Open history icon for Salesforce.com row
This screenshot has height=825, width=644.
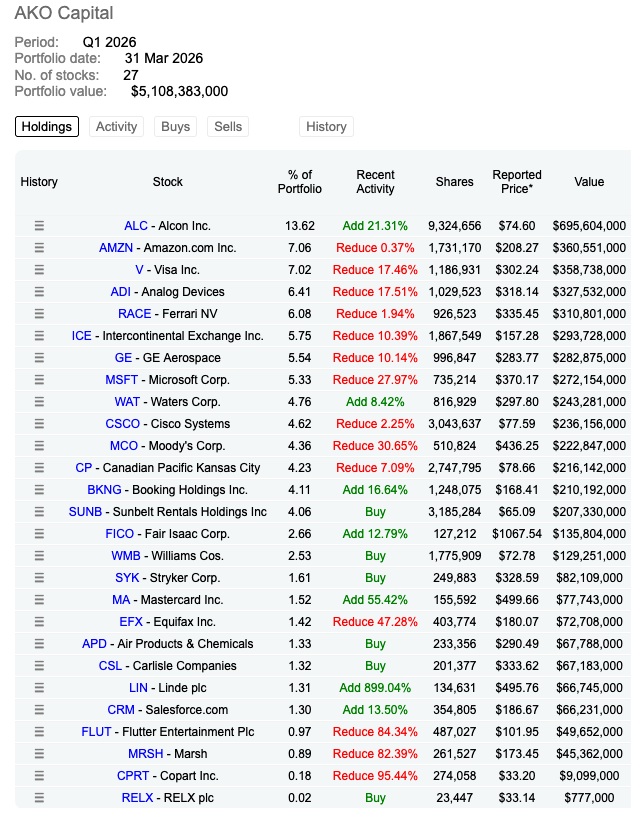point(39,710)
